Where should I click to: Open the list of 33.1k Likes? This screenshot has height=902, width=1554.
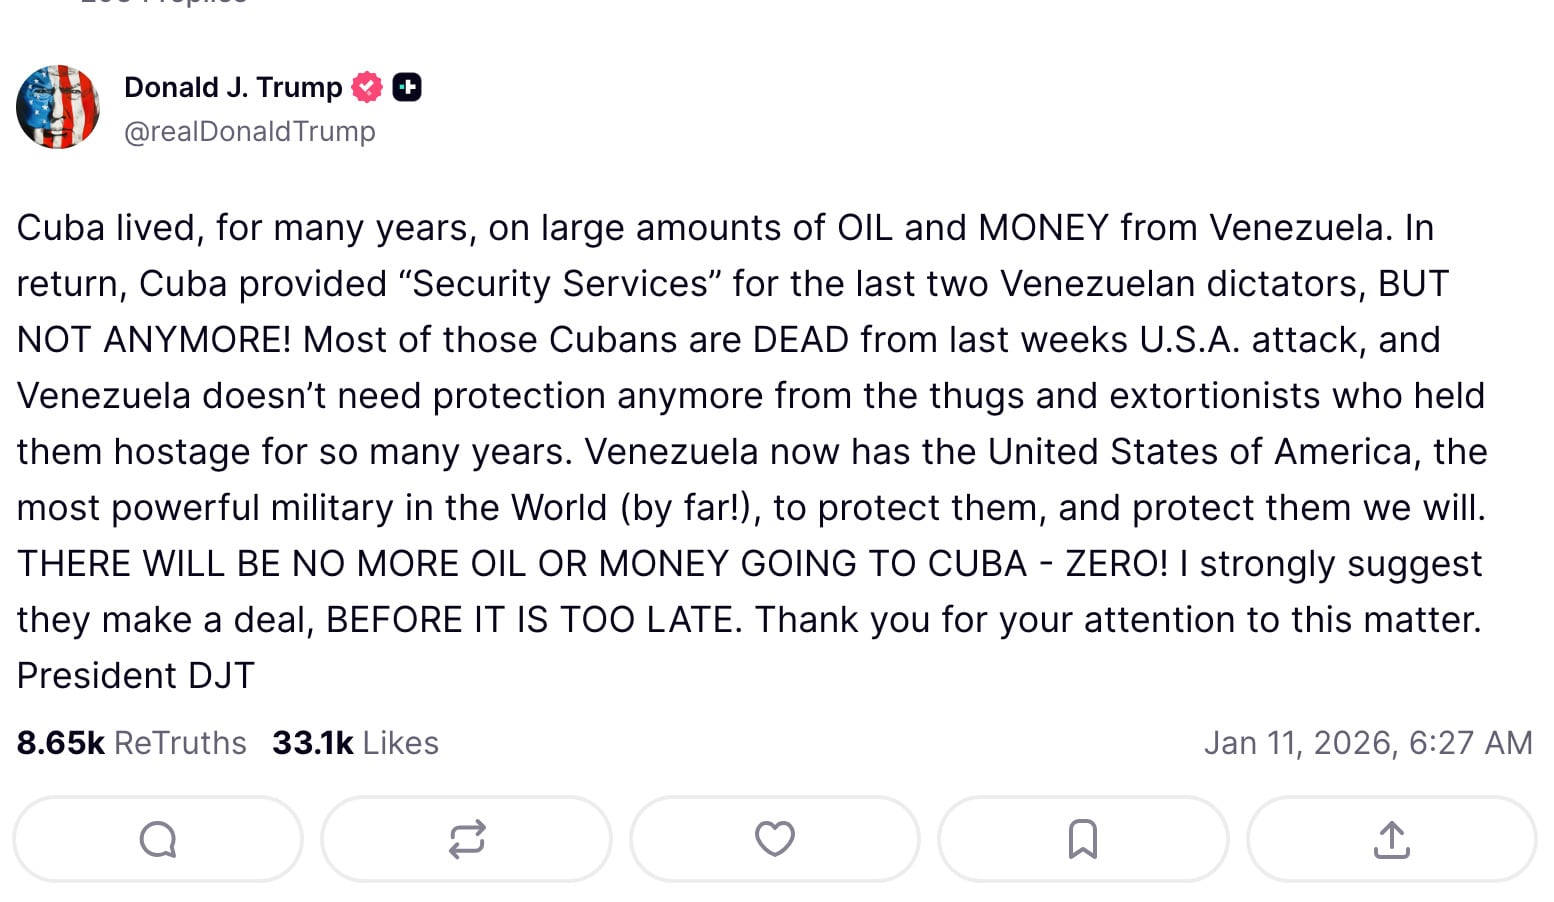coord(355,742)
